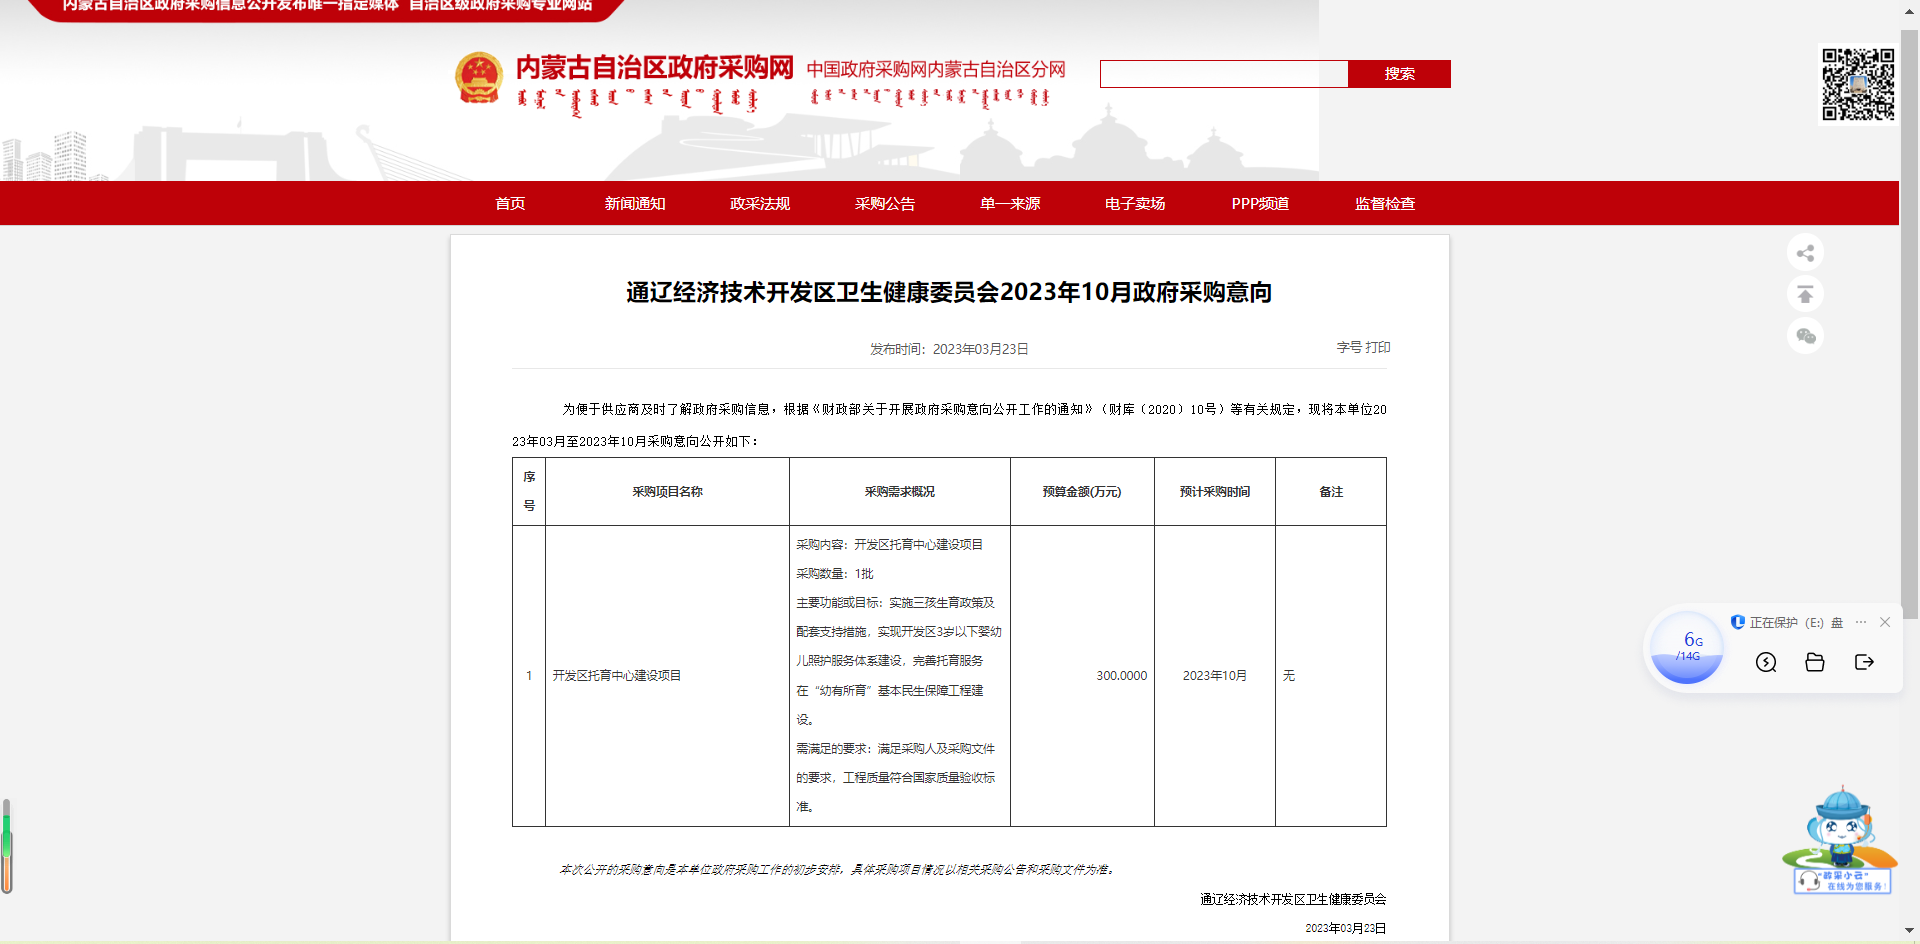Close the disk protection popup
Viewport: 1920px width, 944px height.
coord(1885,622)
